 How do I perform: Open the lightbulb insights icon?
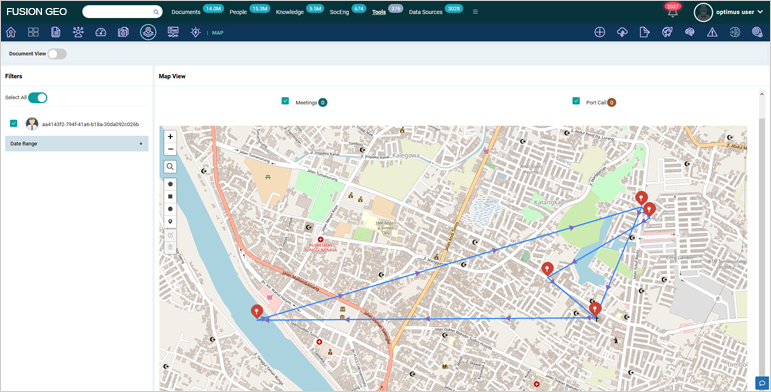pyautogui.click(x=196, y=32)
